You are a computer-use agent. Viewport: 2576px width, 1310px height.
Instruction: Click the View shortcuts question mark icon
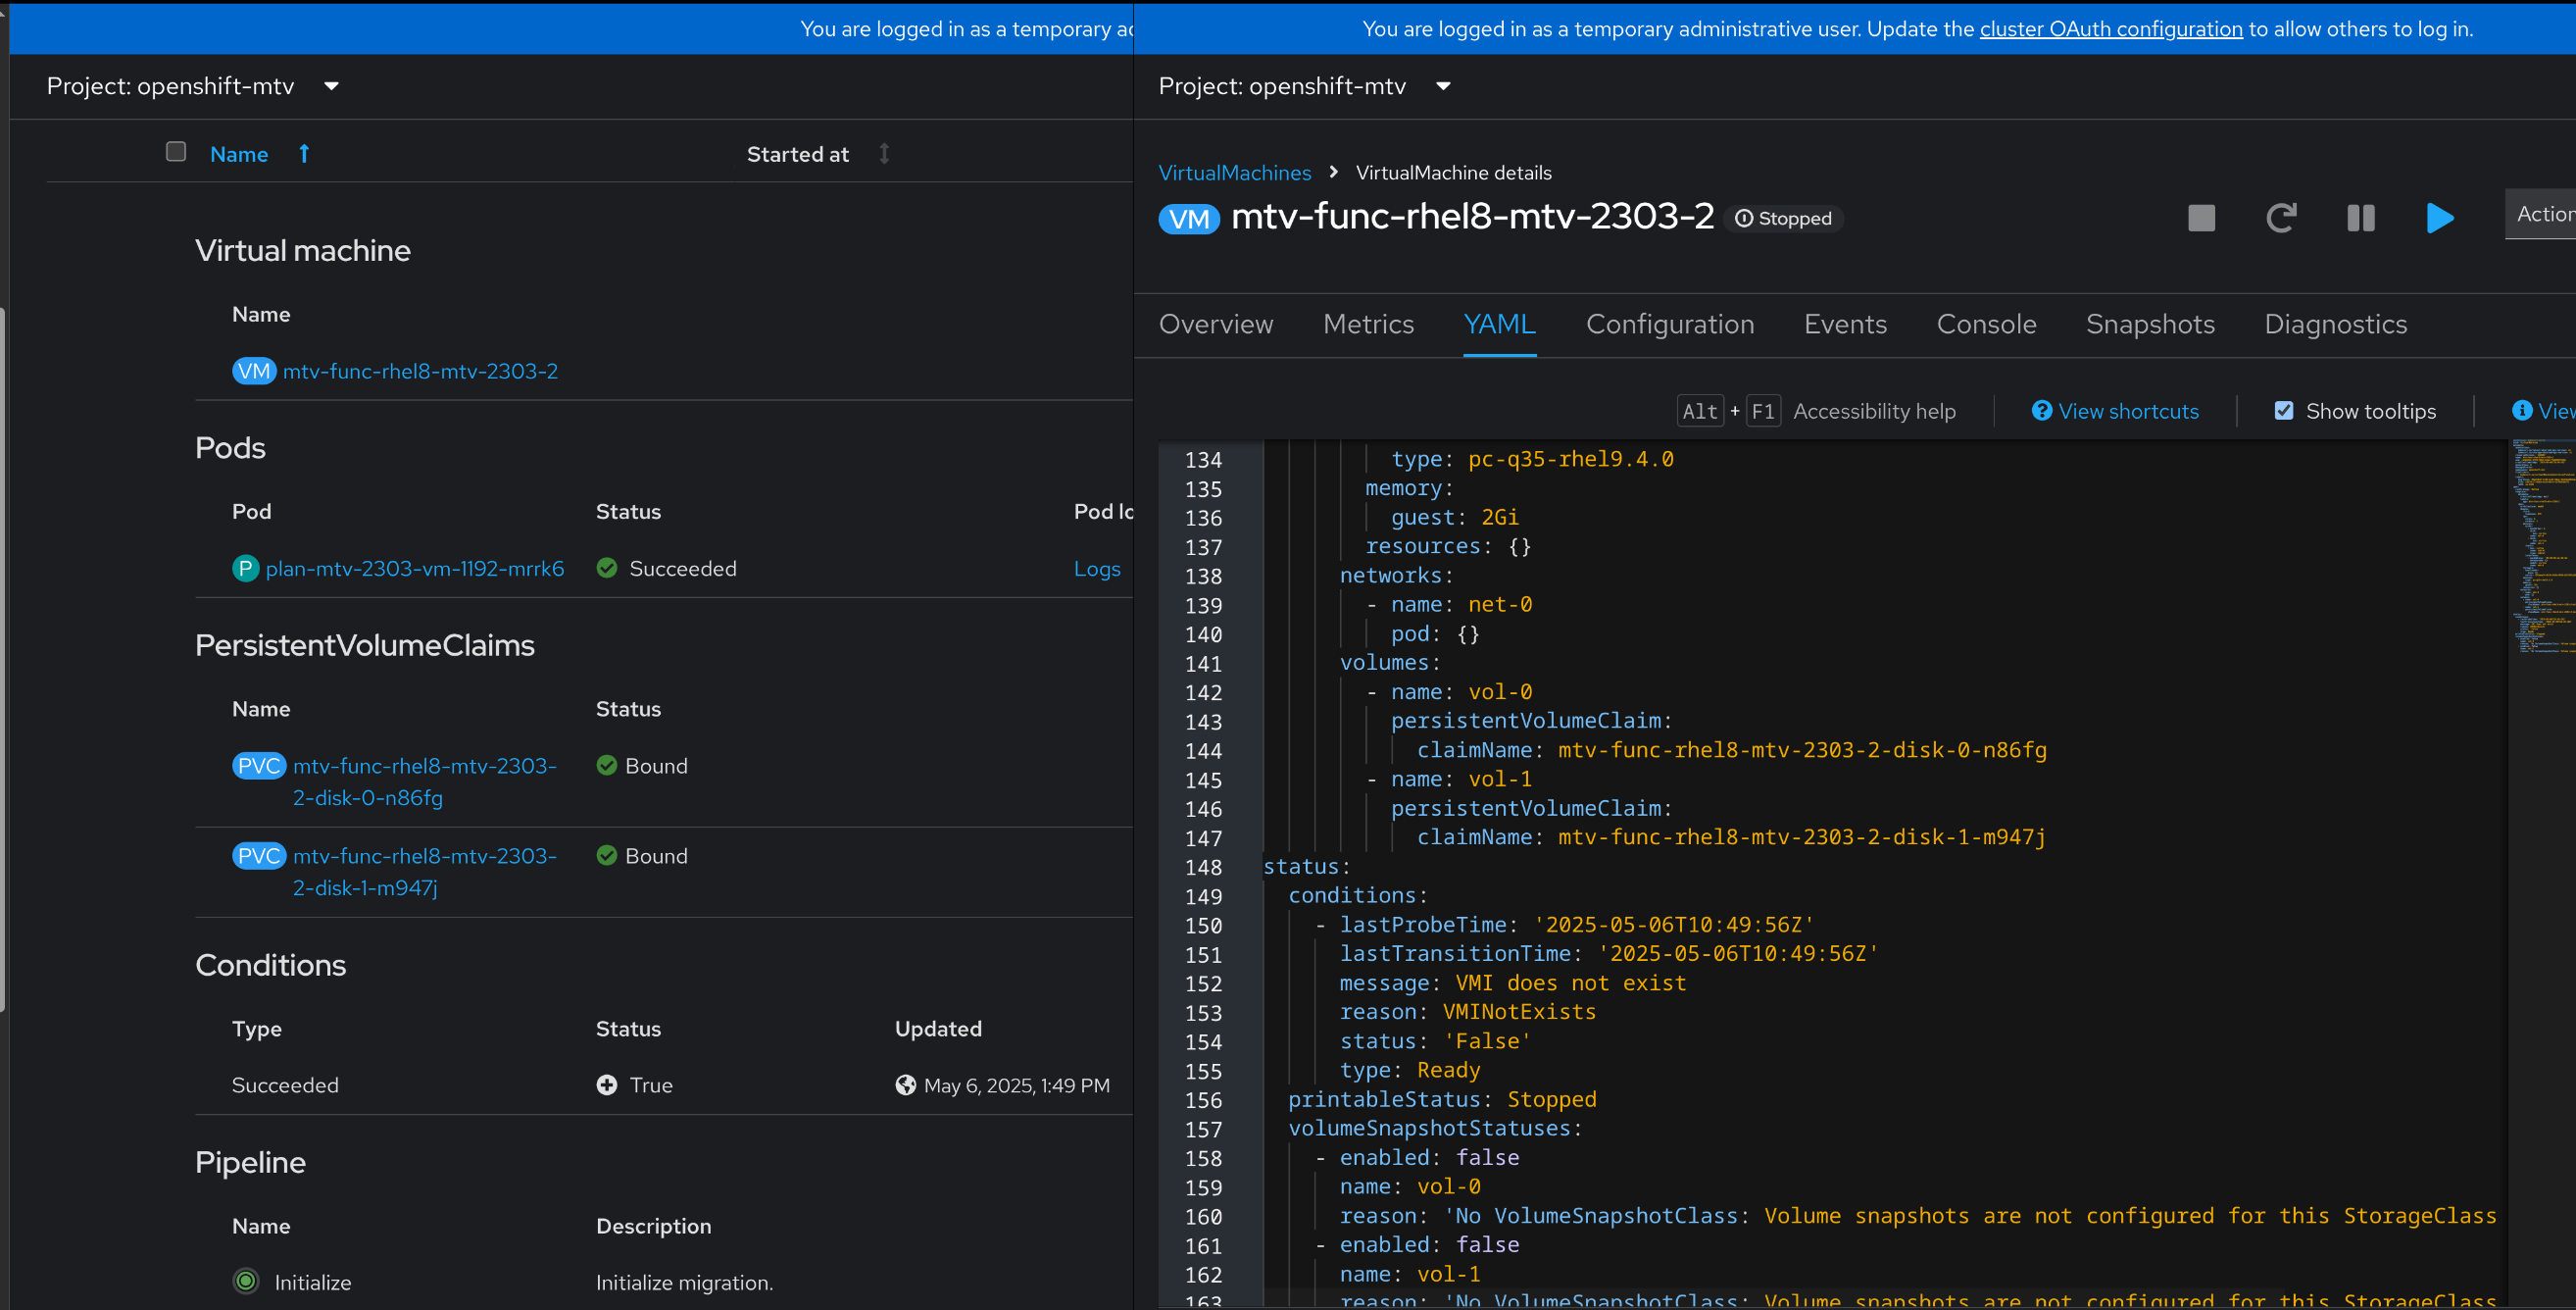coord(2041,411)
